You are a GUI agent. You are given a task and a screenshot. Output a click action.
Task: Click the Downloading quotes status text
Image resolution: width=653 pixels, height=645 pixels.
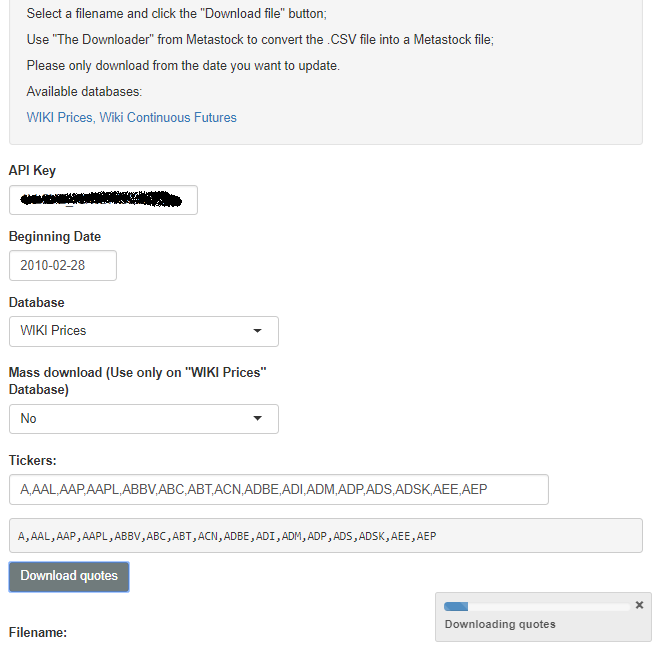click(500, 624)
